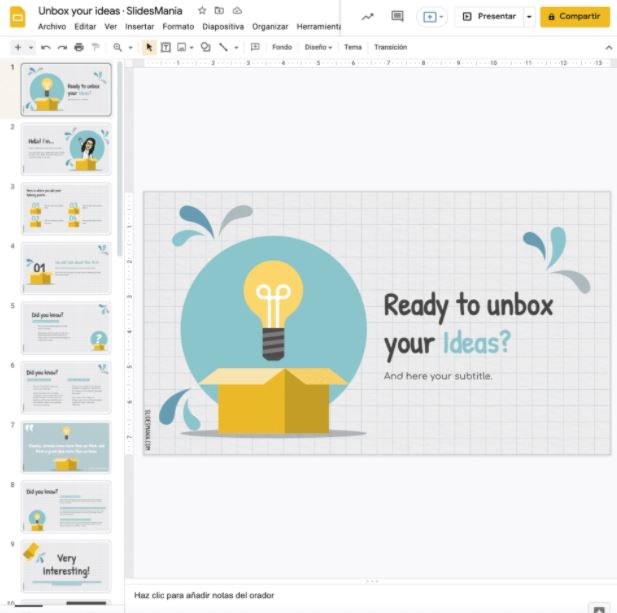This screenshot has height=613, width=617.
Task: Insert a text box
Action: click(166, 48)
